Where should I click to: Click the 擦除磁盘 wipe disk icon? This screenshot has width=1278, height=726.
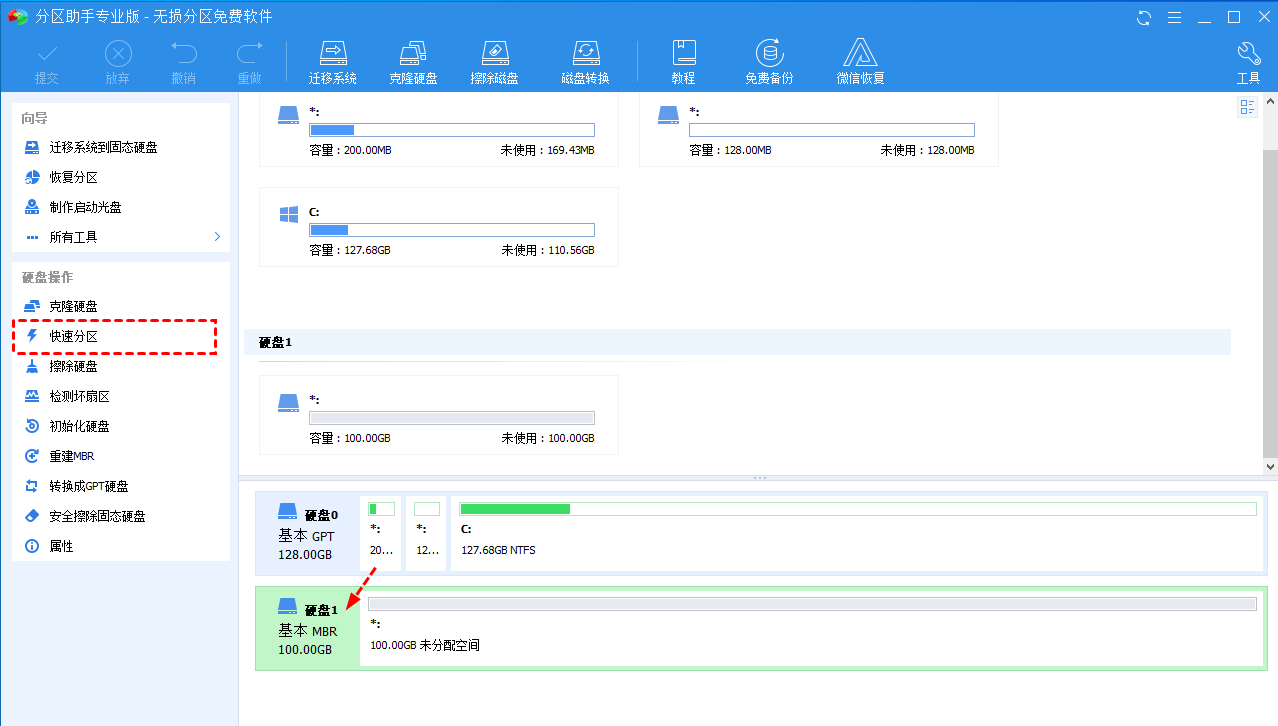(x=495, y=59)
